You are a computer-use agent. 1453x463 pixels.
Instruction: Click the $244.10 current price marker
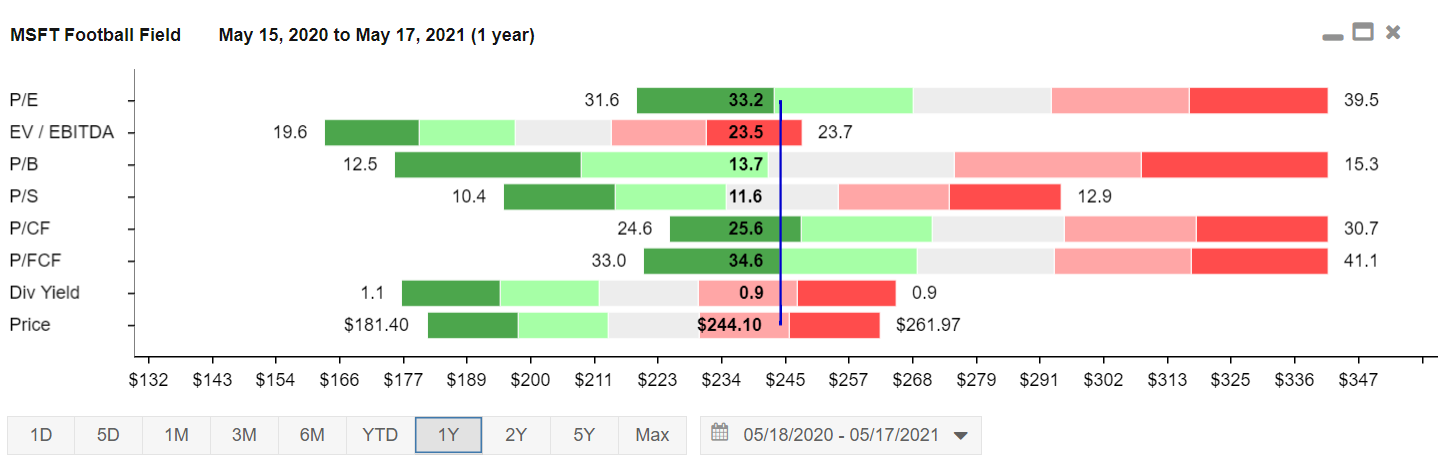point(730,325)
